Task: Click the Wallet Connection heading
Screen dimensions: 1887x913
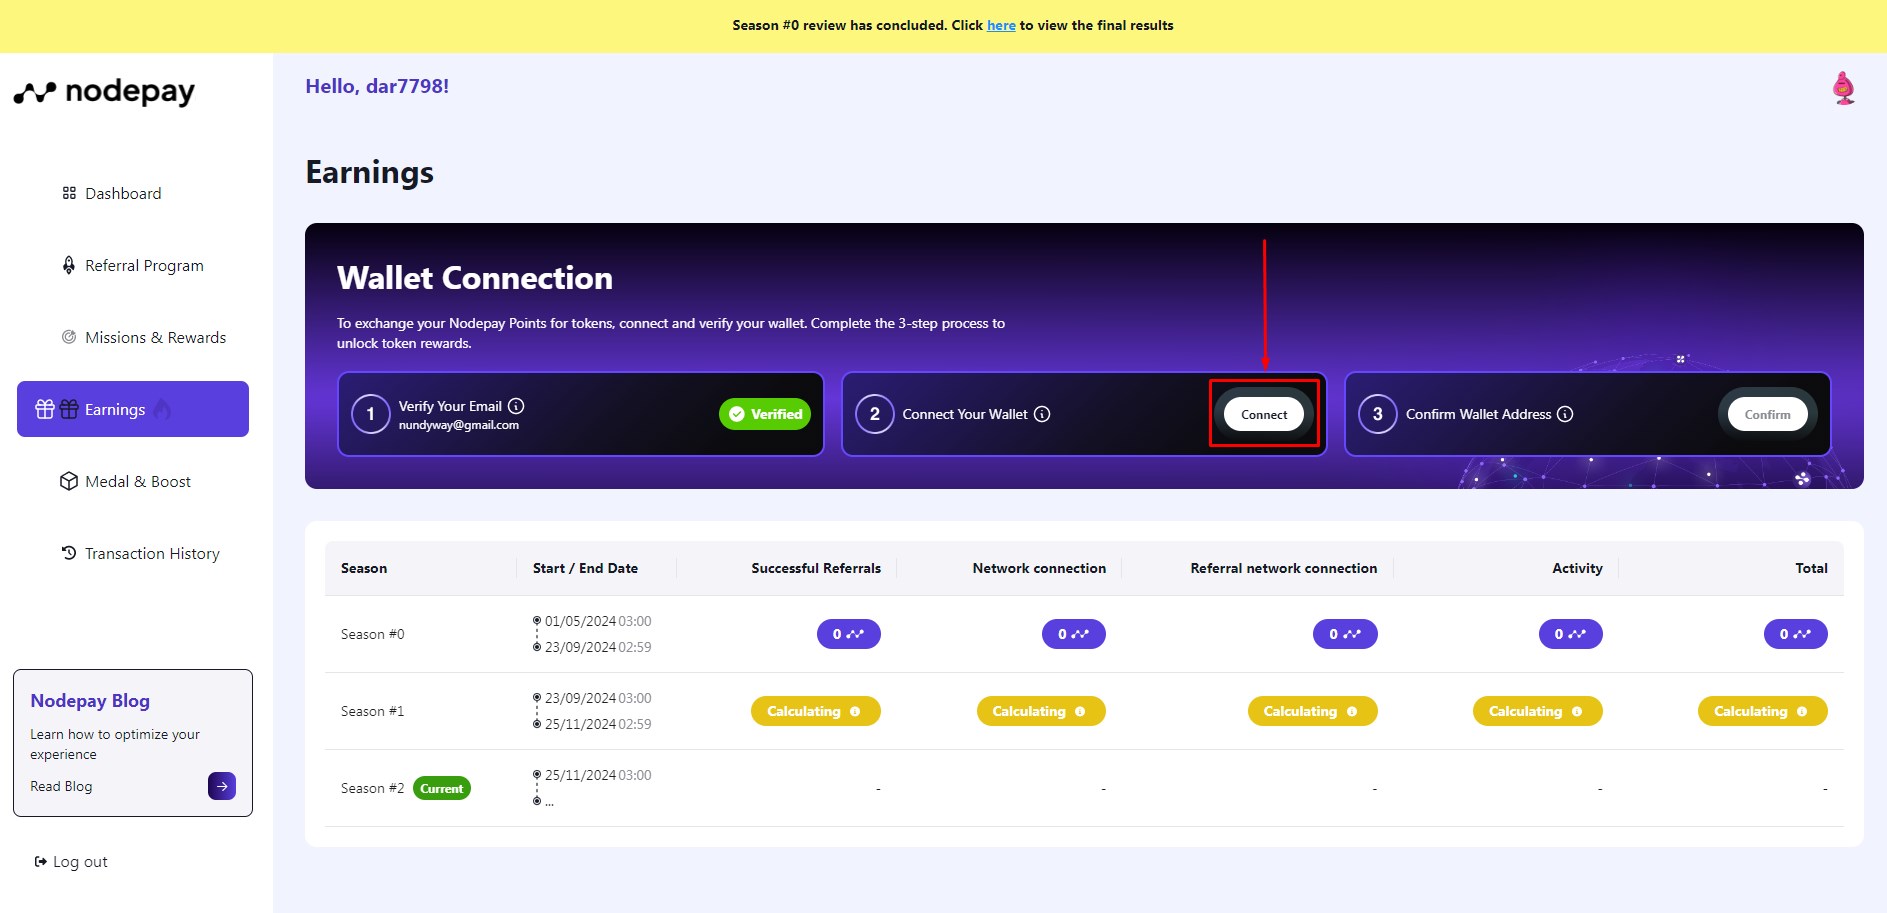Action: tap(475, 278)
